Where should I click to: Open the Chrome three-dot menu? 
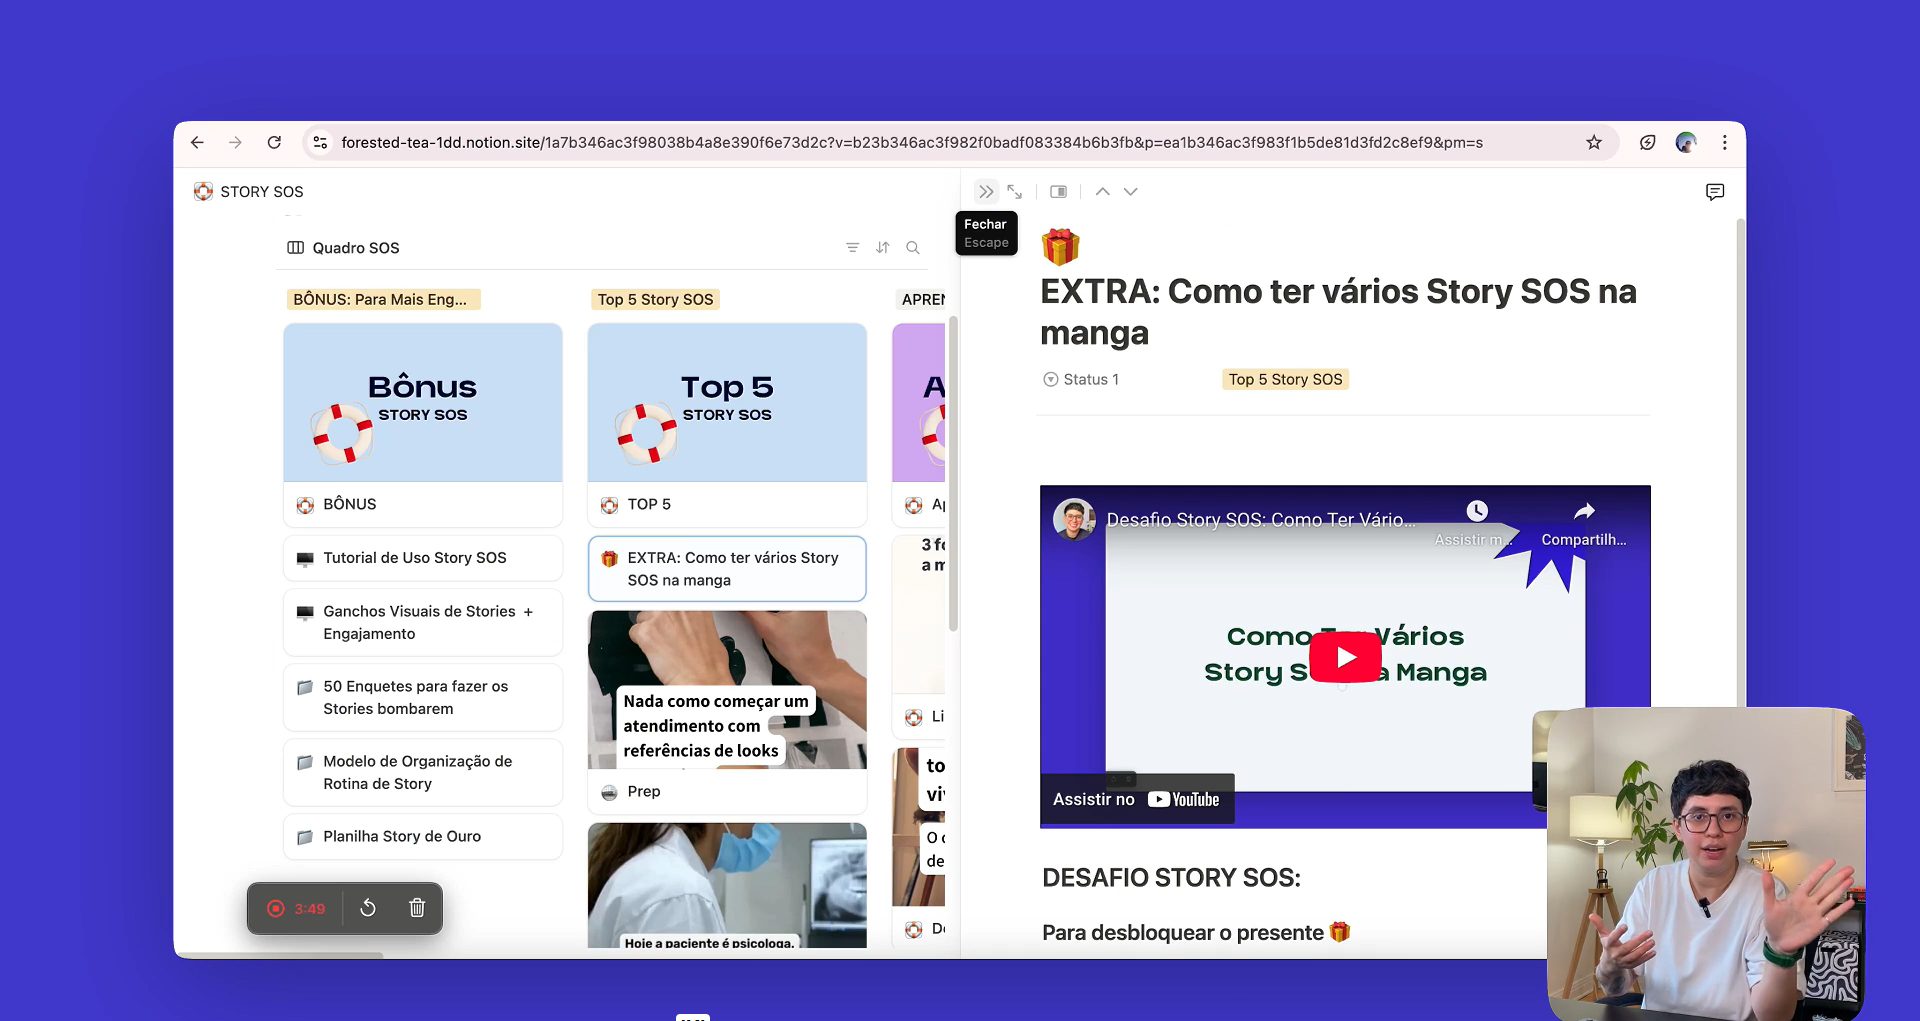click(1725, 143)
